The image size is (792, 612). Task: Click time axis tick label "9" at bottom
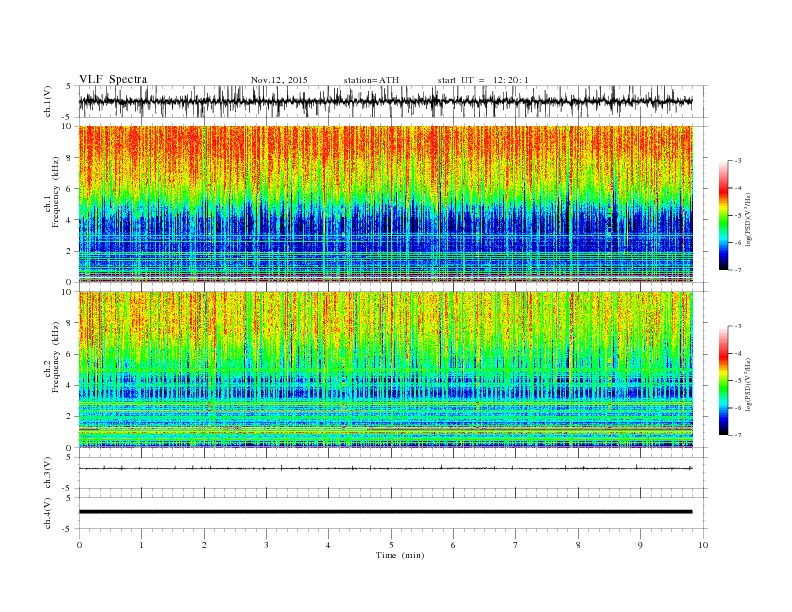coord(640,545)
